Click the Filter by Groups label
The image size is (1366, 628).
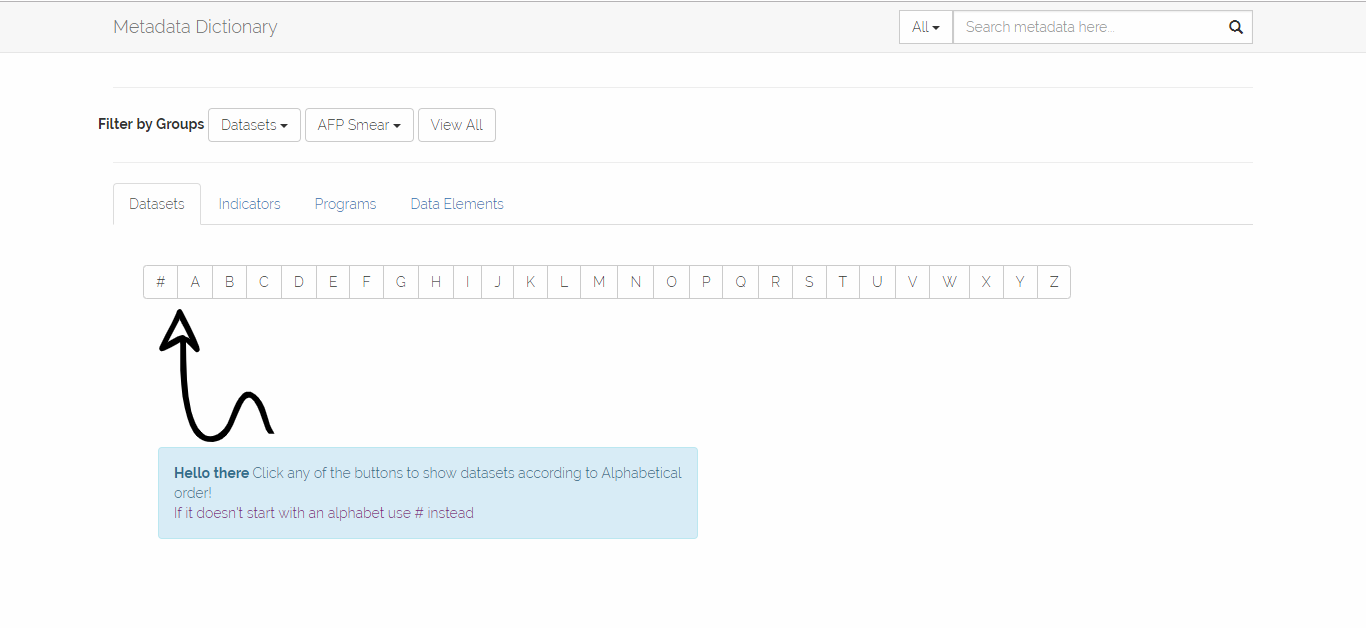151,124
